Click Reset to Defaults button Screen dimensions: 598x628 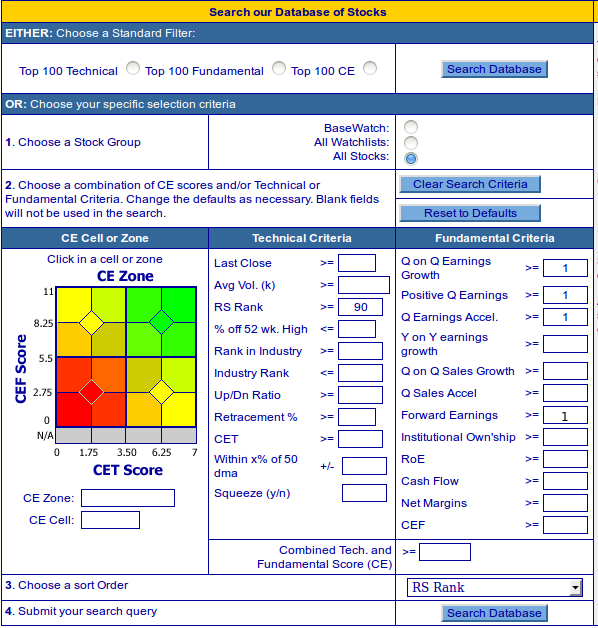(470, 213)
